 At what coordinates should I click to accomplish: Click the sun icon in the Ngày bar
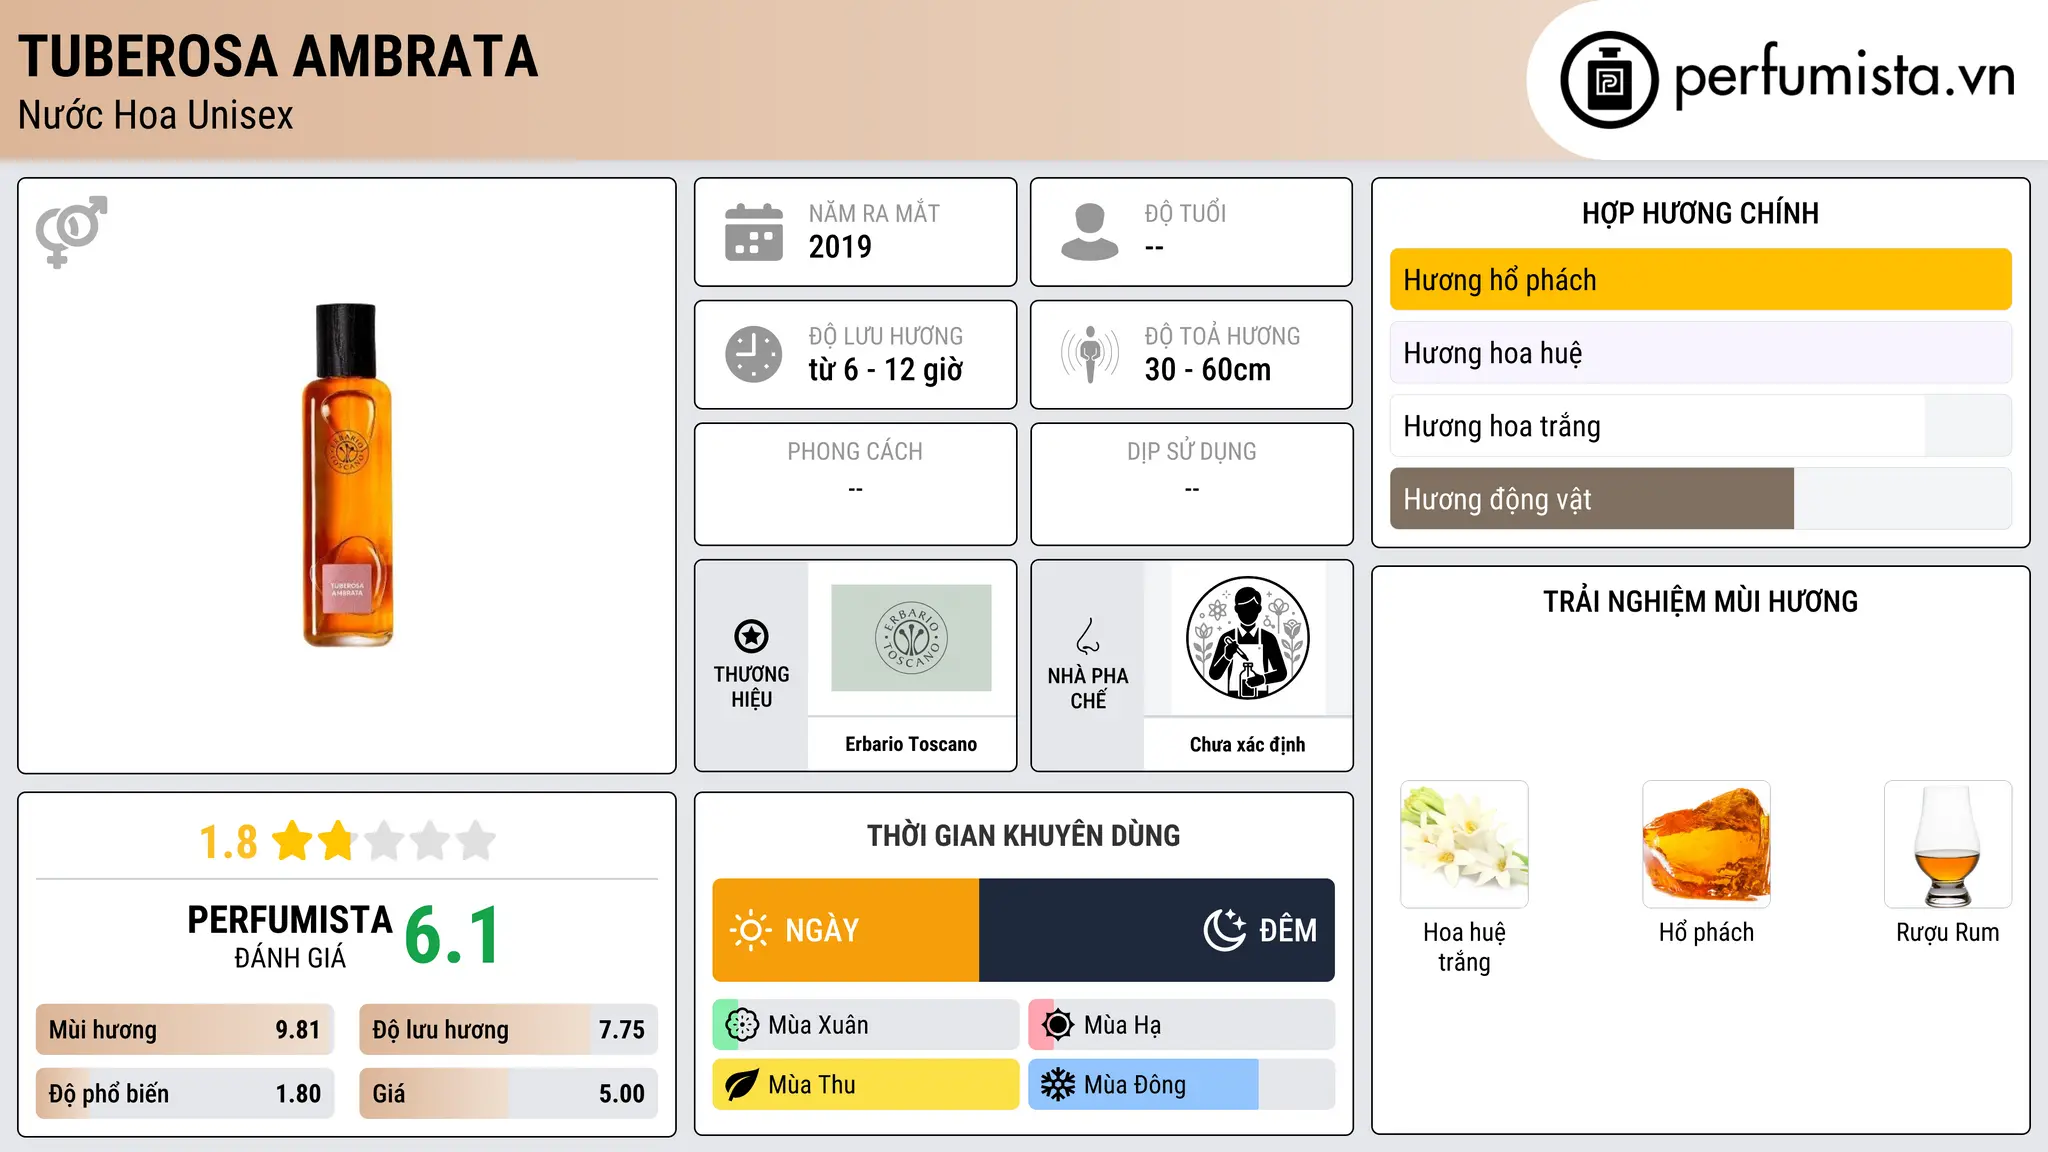tap(751, 930)
